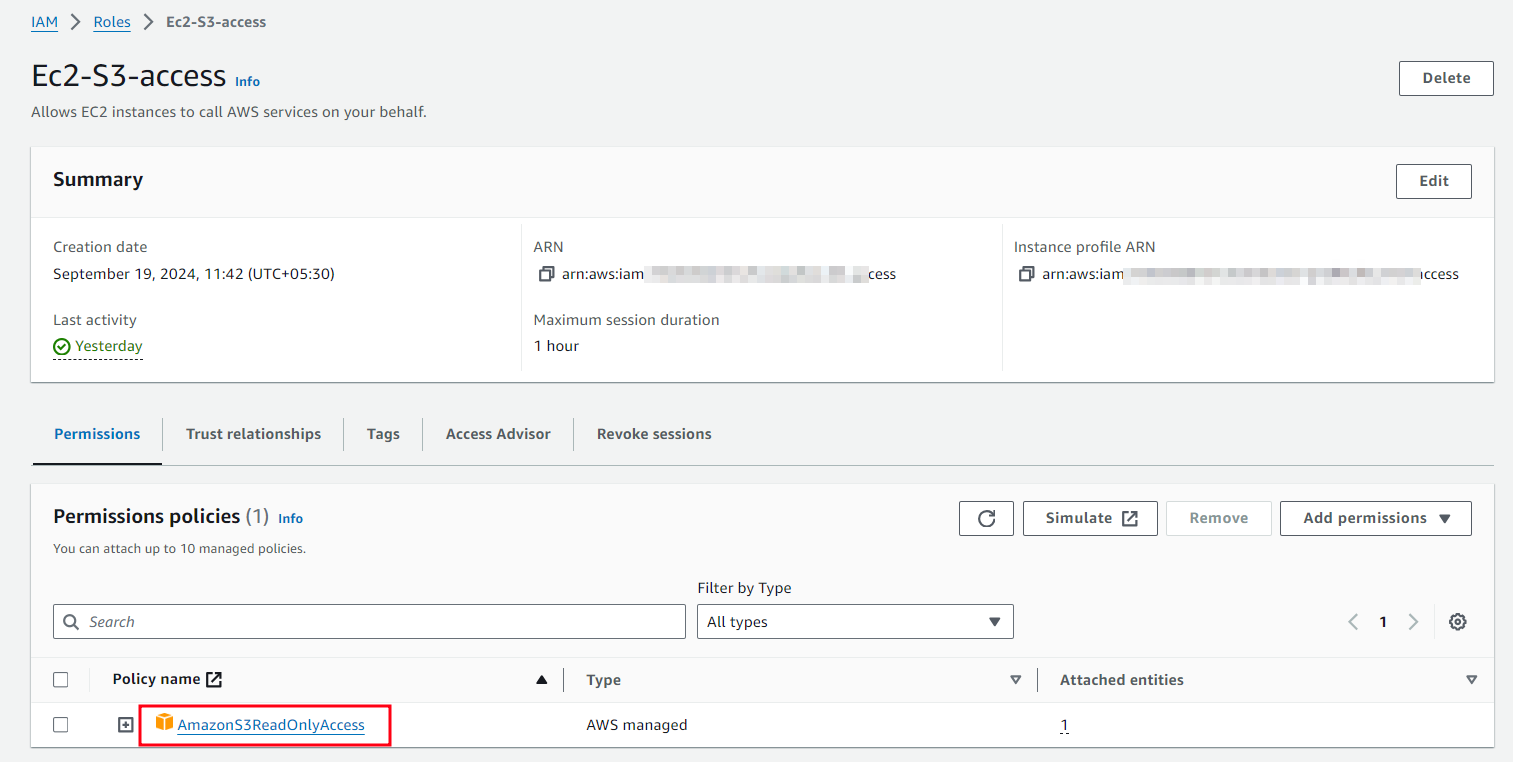Go to IAM breadcrumb link
Viewport: 1513px width, 762px height.
[44, 22]
